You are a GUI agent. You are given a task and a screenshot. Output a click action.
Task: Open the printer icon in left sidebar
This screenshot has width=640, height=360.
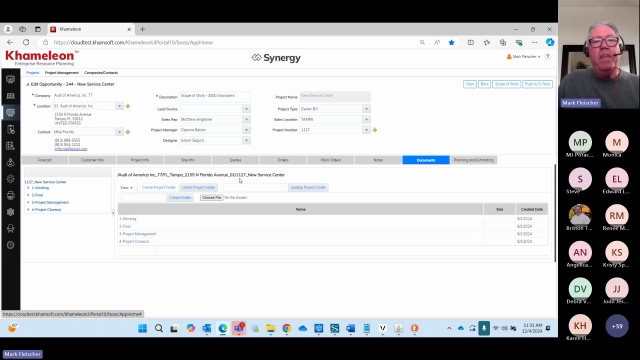pyautogui.click(x=11, y=196)
